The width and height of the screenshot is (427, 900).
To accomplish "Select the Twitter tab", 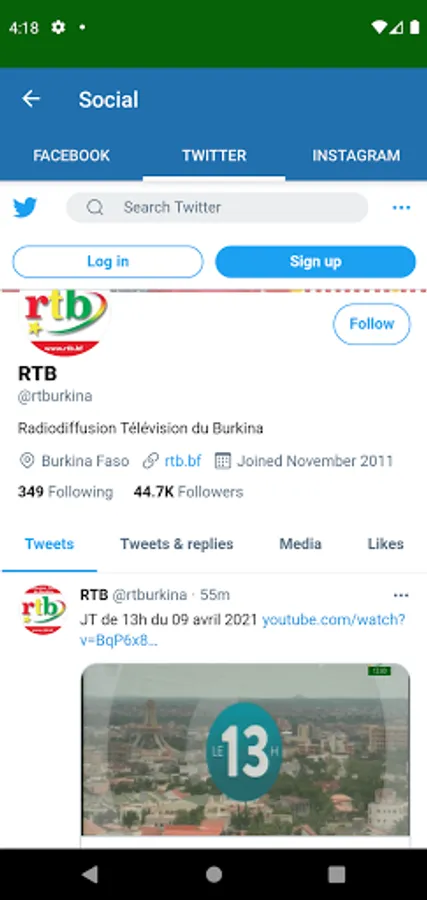I will click(214, 156).
